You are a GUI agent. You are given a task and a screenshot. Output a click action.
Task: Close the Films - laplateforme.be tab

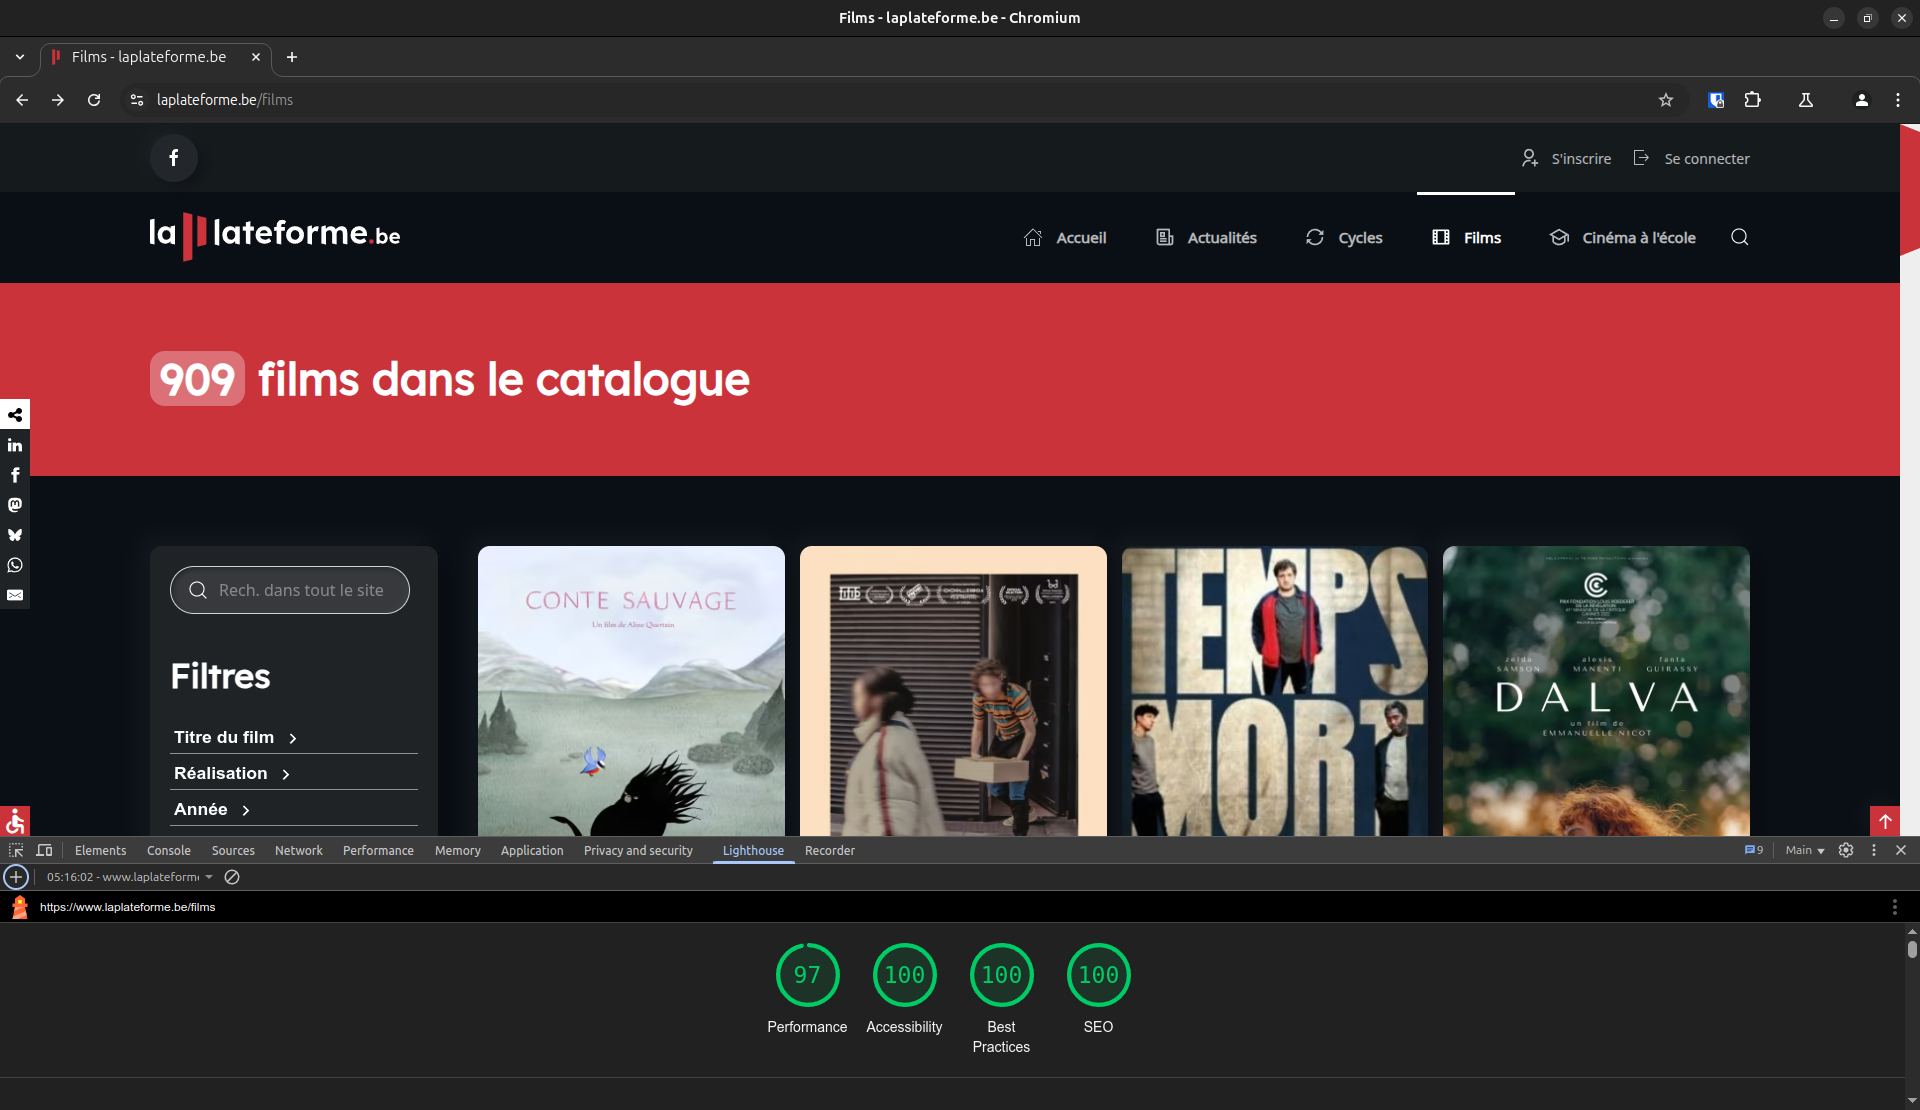click(x=256, y=57)
